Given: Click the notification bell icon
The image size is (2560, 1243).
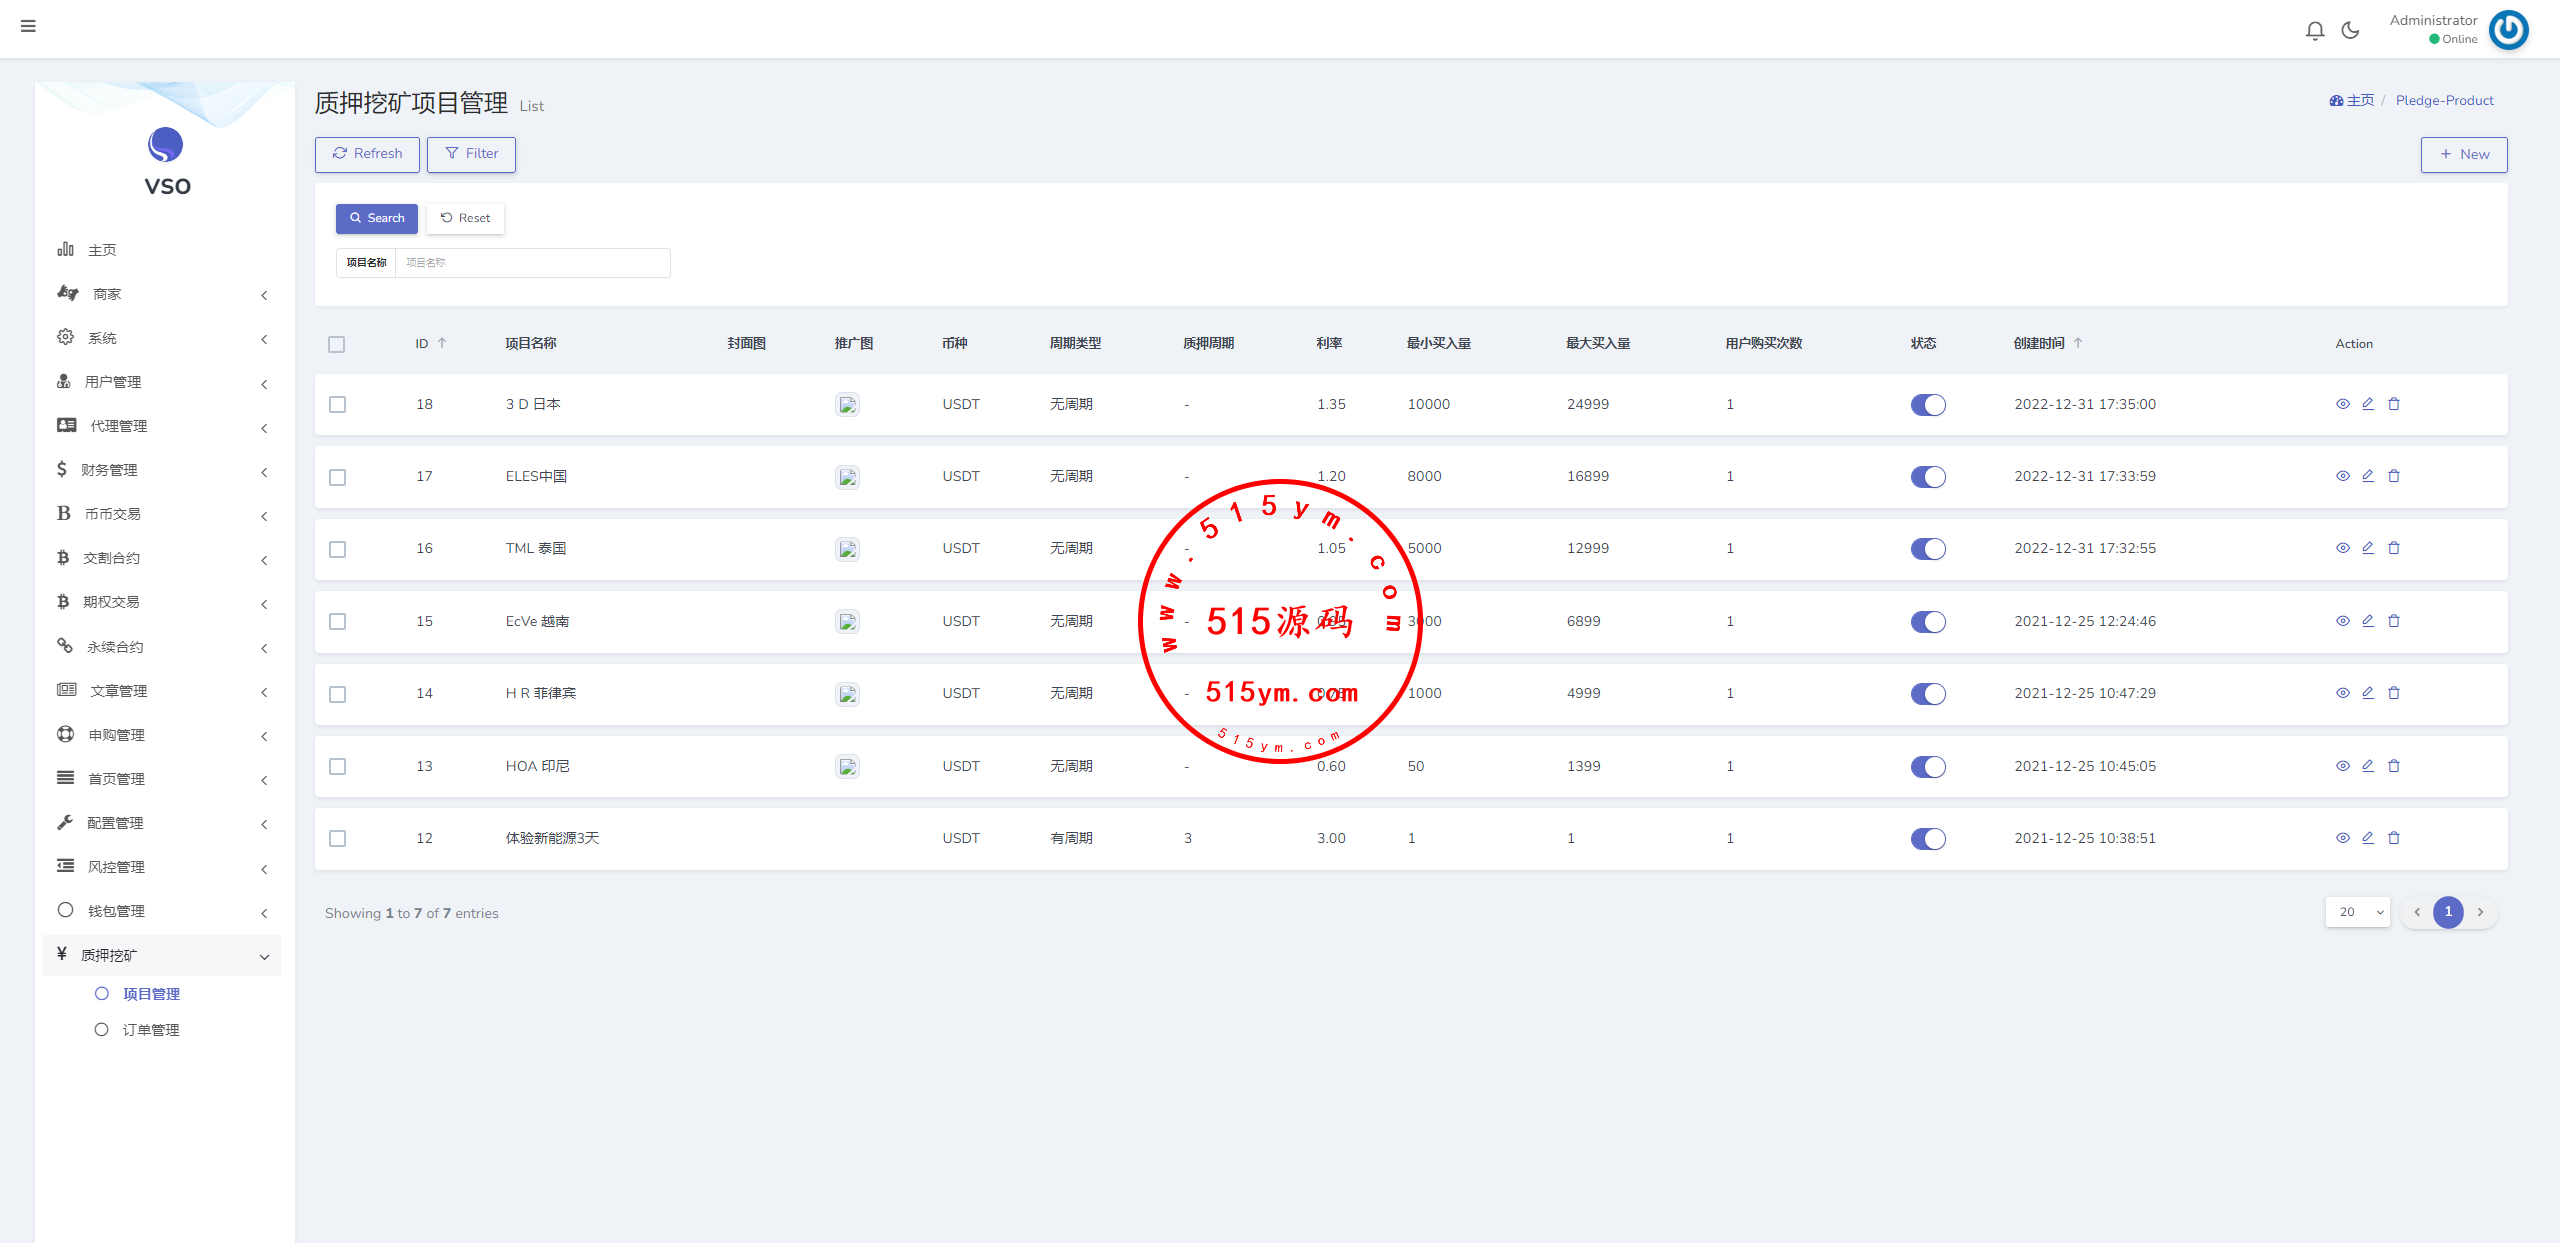Looking at the screenshot, I should click(2314, 30).
